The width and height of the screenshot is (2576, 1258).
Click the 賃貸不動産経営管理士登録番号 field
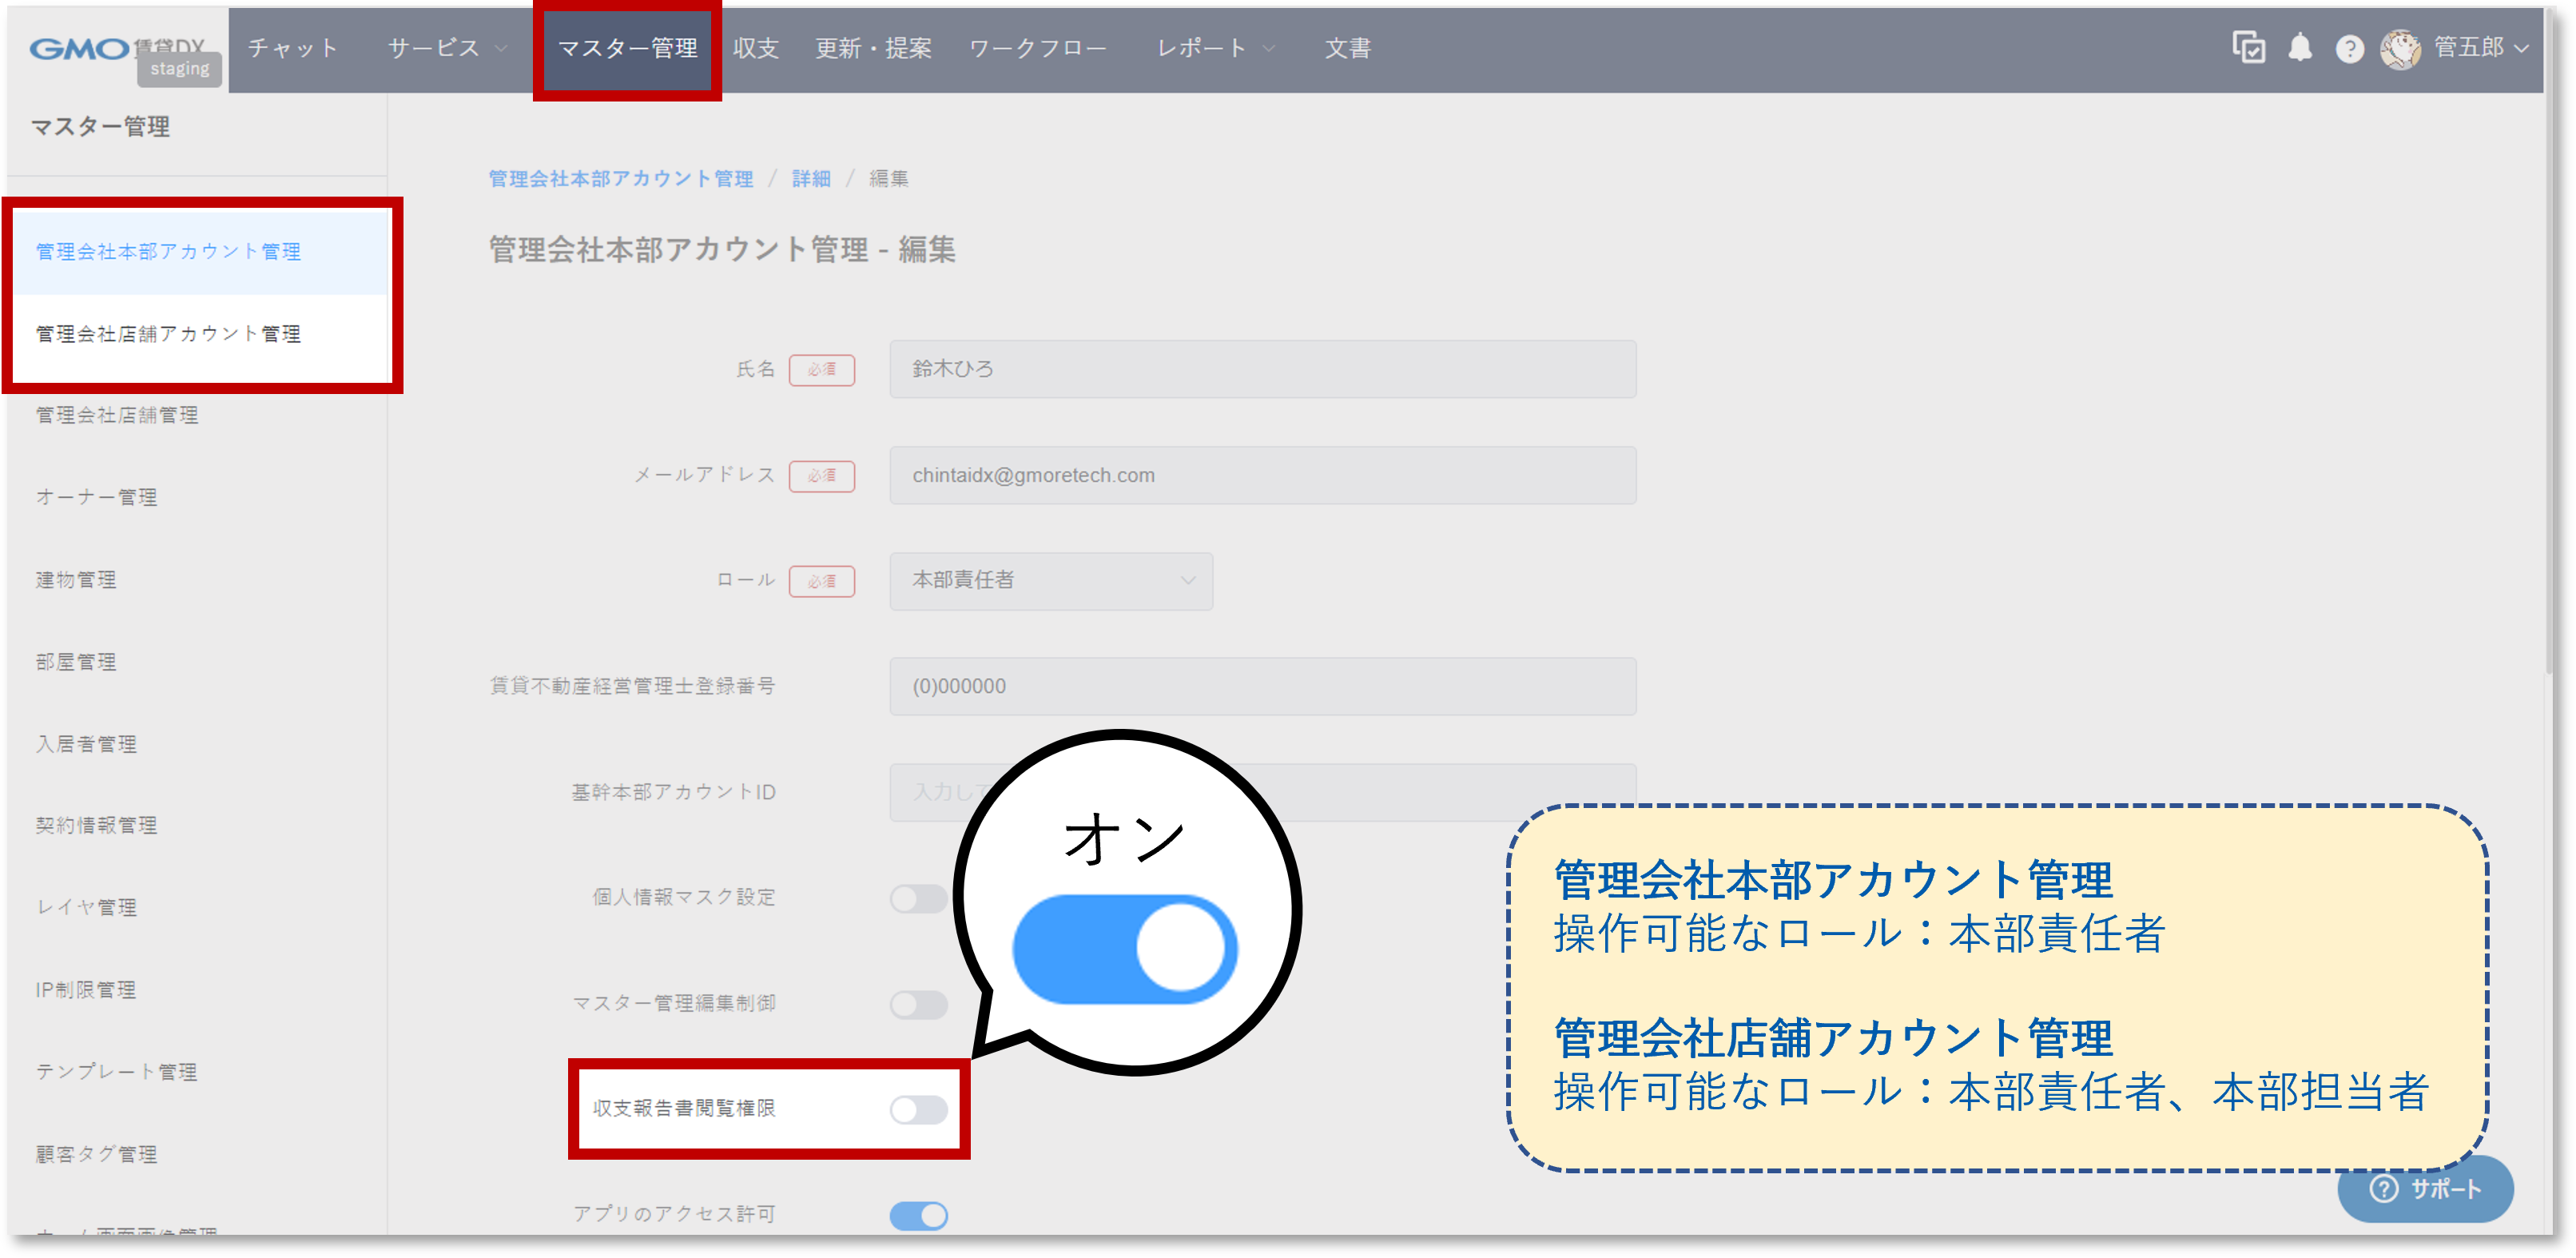click(1262, 686)
